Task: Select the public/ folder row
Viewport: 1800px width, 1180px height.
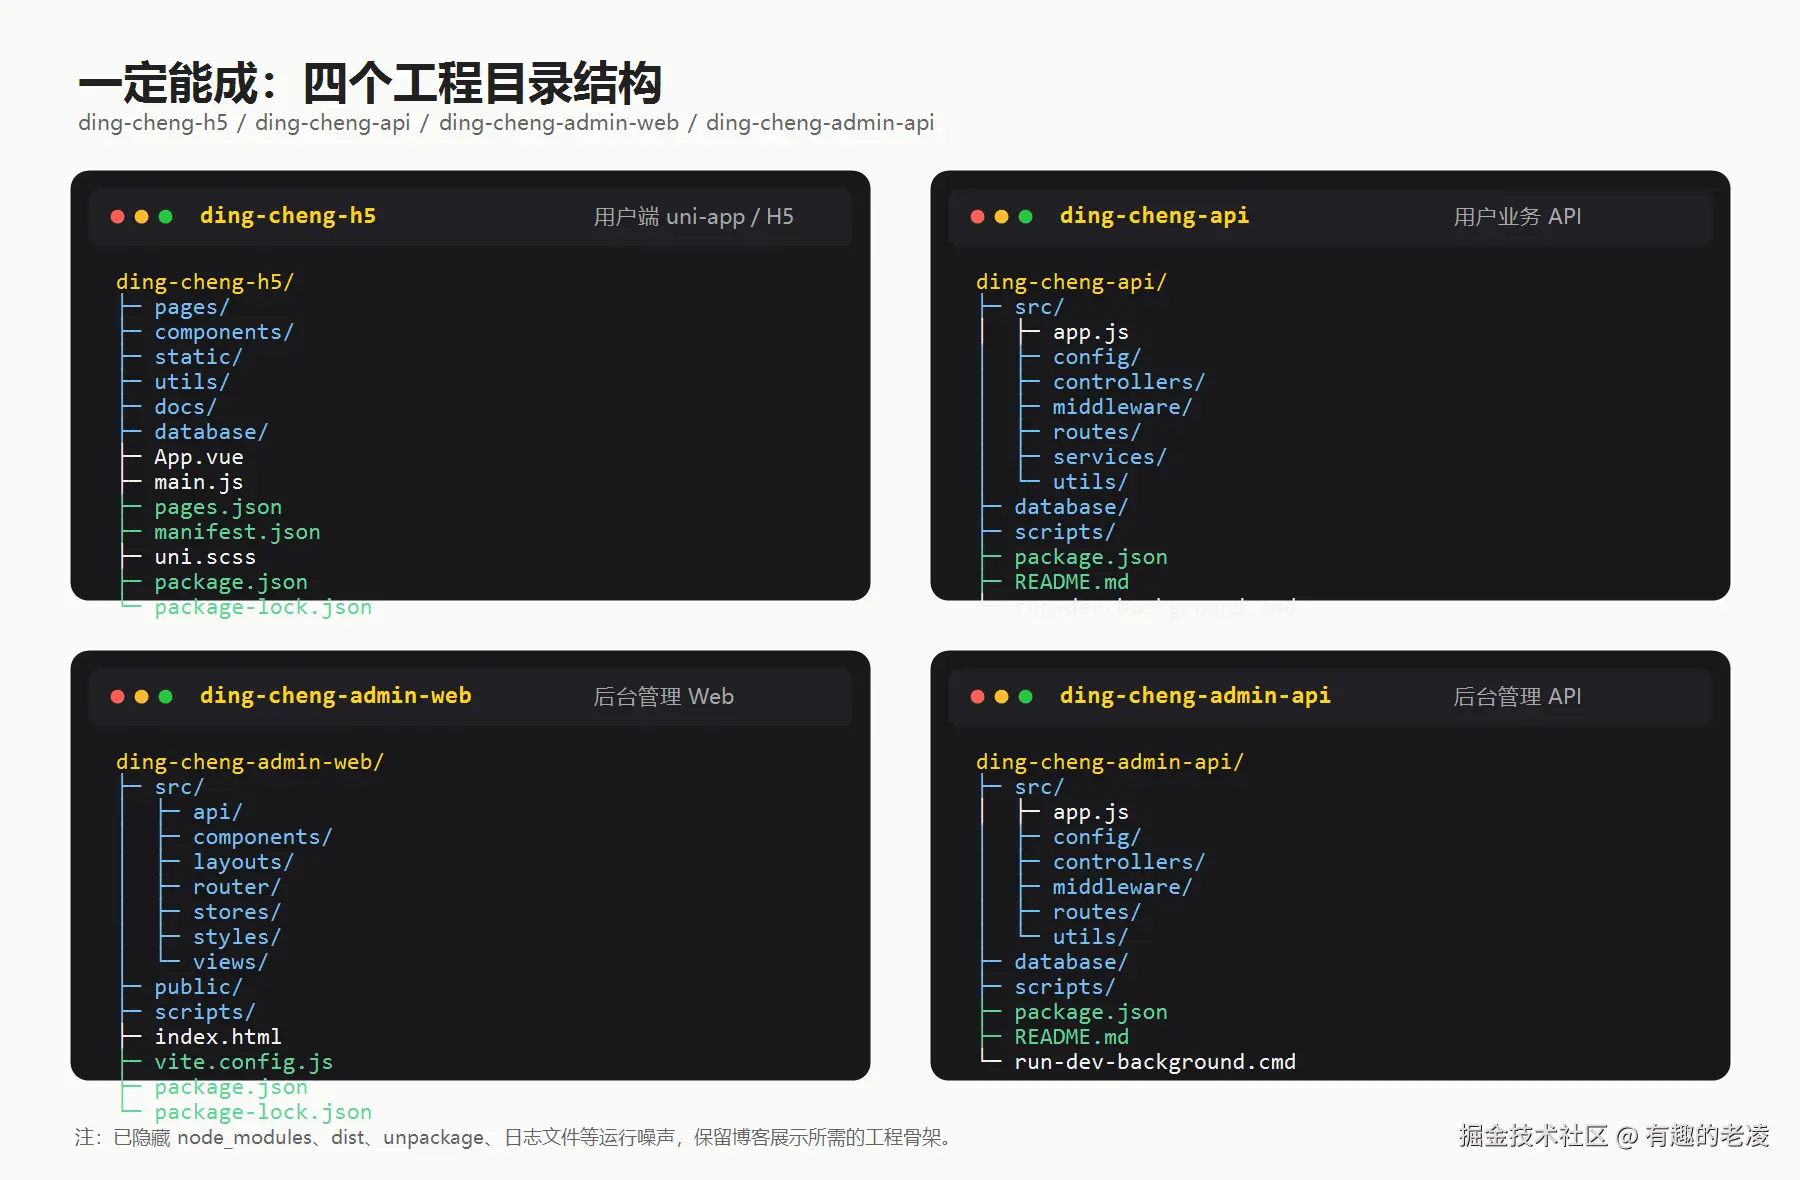Action: pyautogui.click(x=198, y=988)
